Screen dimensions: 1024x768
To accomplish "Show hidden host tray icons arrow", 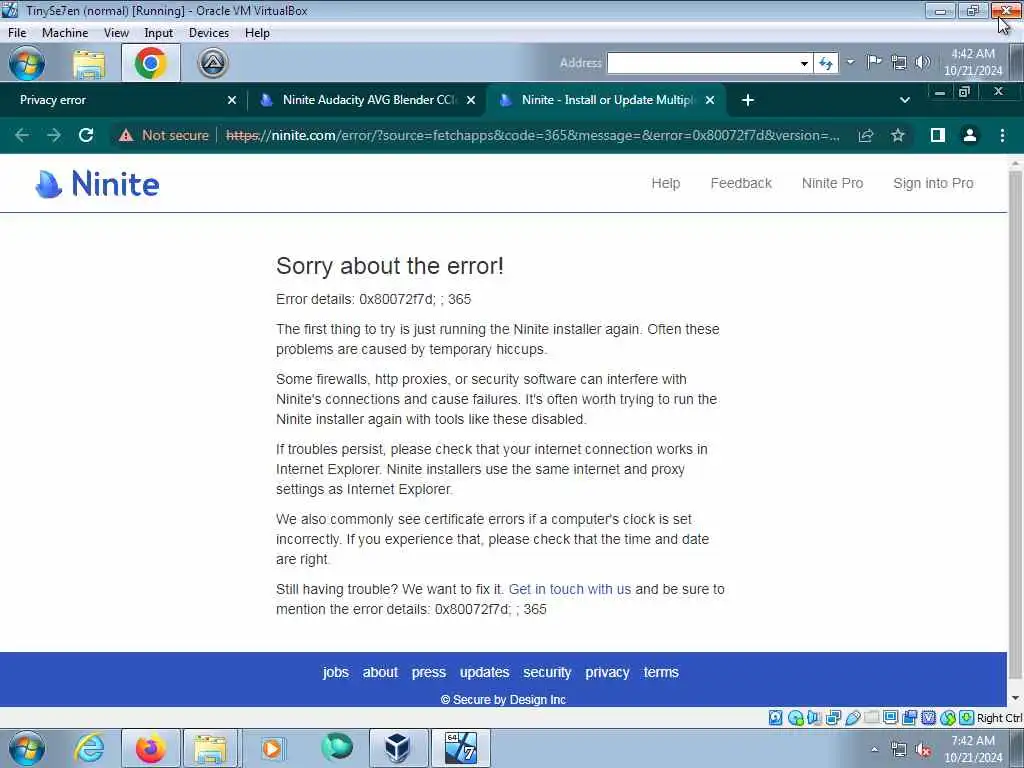I will tap(874, 749).
